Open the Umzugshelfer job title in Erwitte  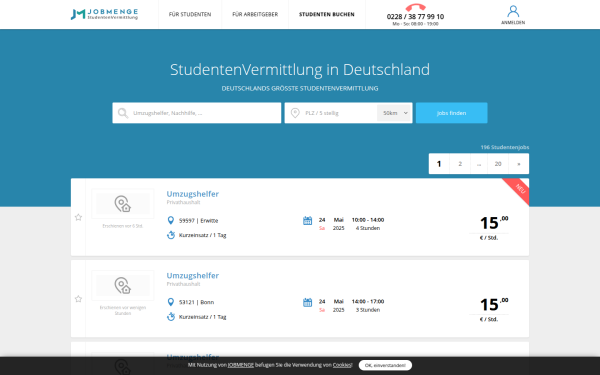tap(192, 194)
